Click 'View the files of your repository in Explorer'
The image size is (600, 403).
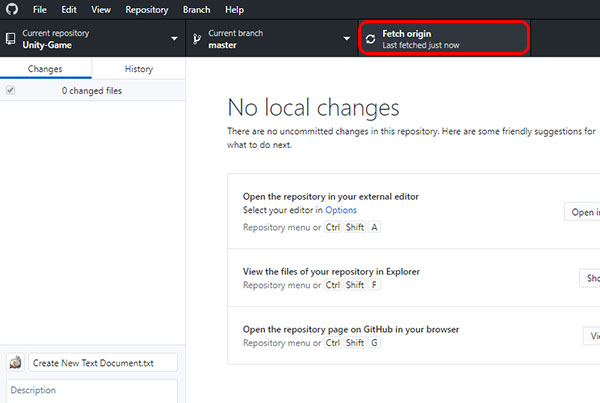[331, 271]
